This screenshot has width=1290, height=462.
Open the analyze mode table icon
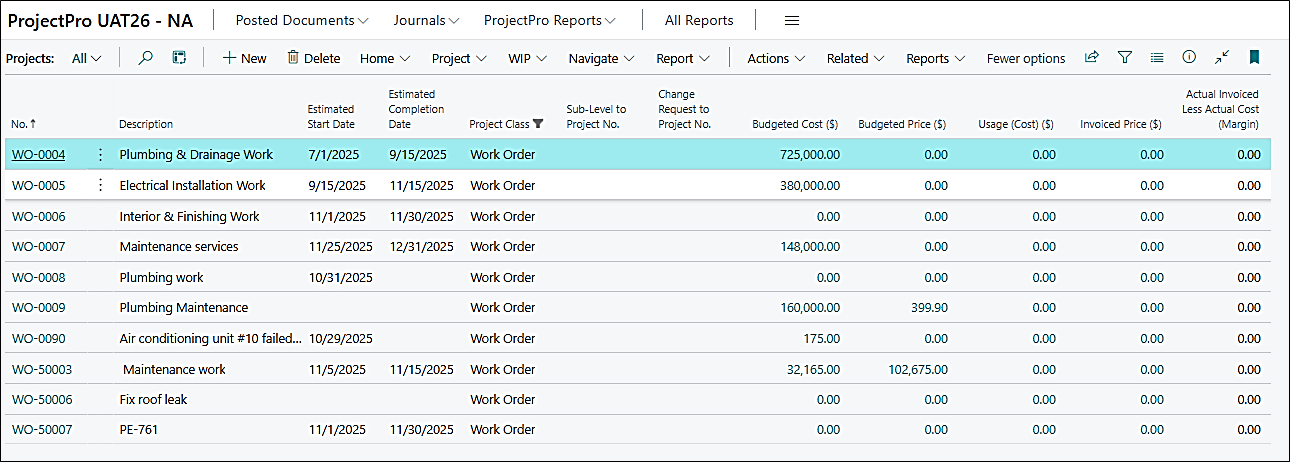[179, 58]
